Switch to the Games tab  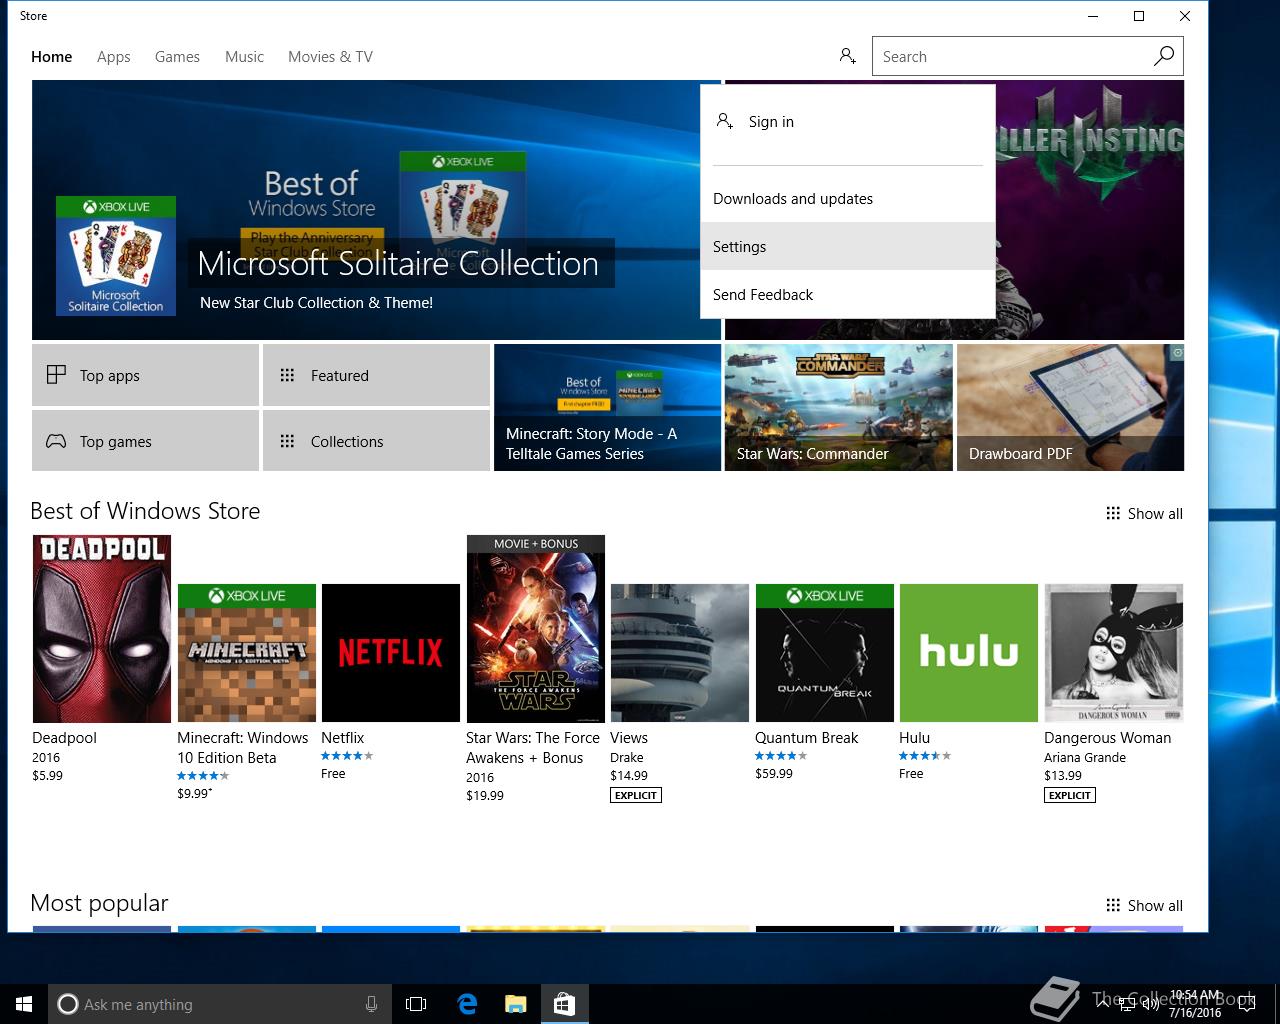[177, 57]
